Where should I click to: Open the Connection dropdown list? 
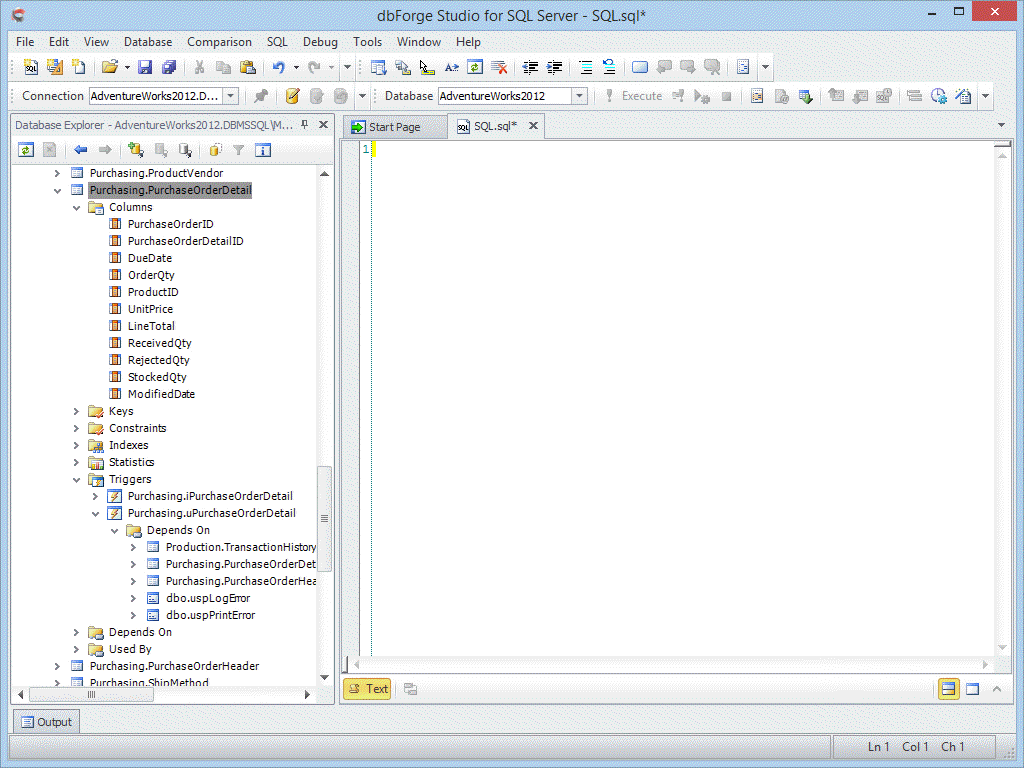point(230,96)
